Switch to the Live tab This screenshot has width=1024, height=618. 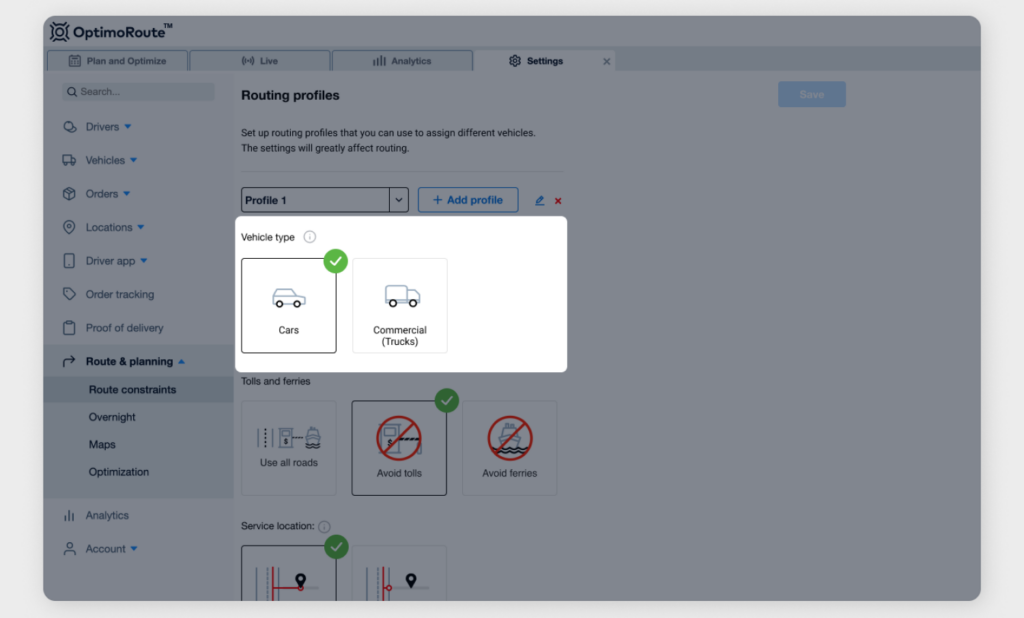click(260, 61)
